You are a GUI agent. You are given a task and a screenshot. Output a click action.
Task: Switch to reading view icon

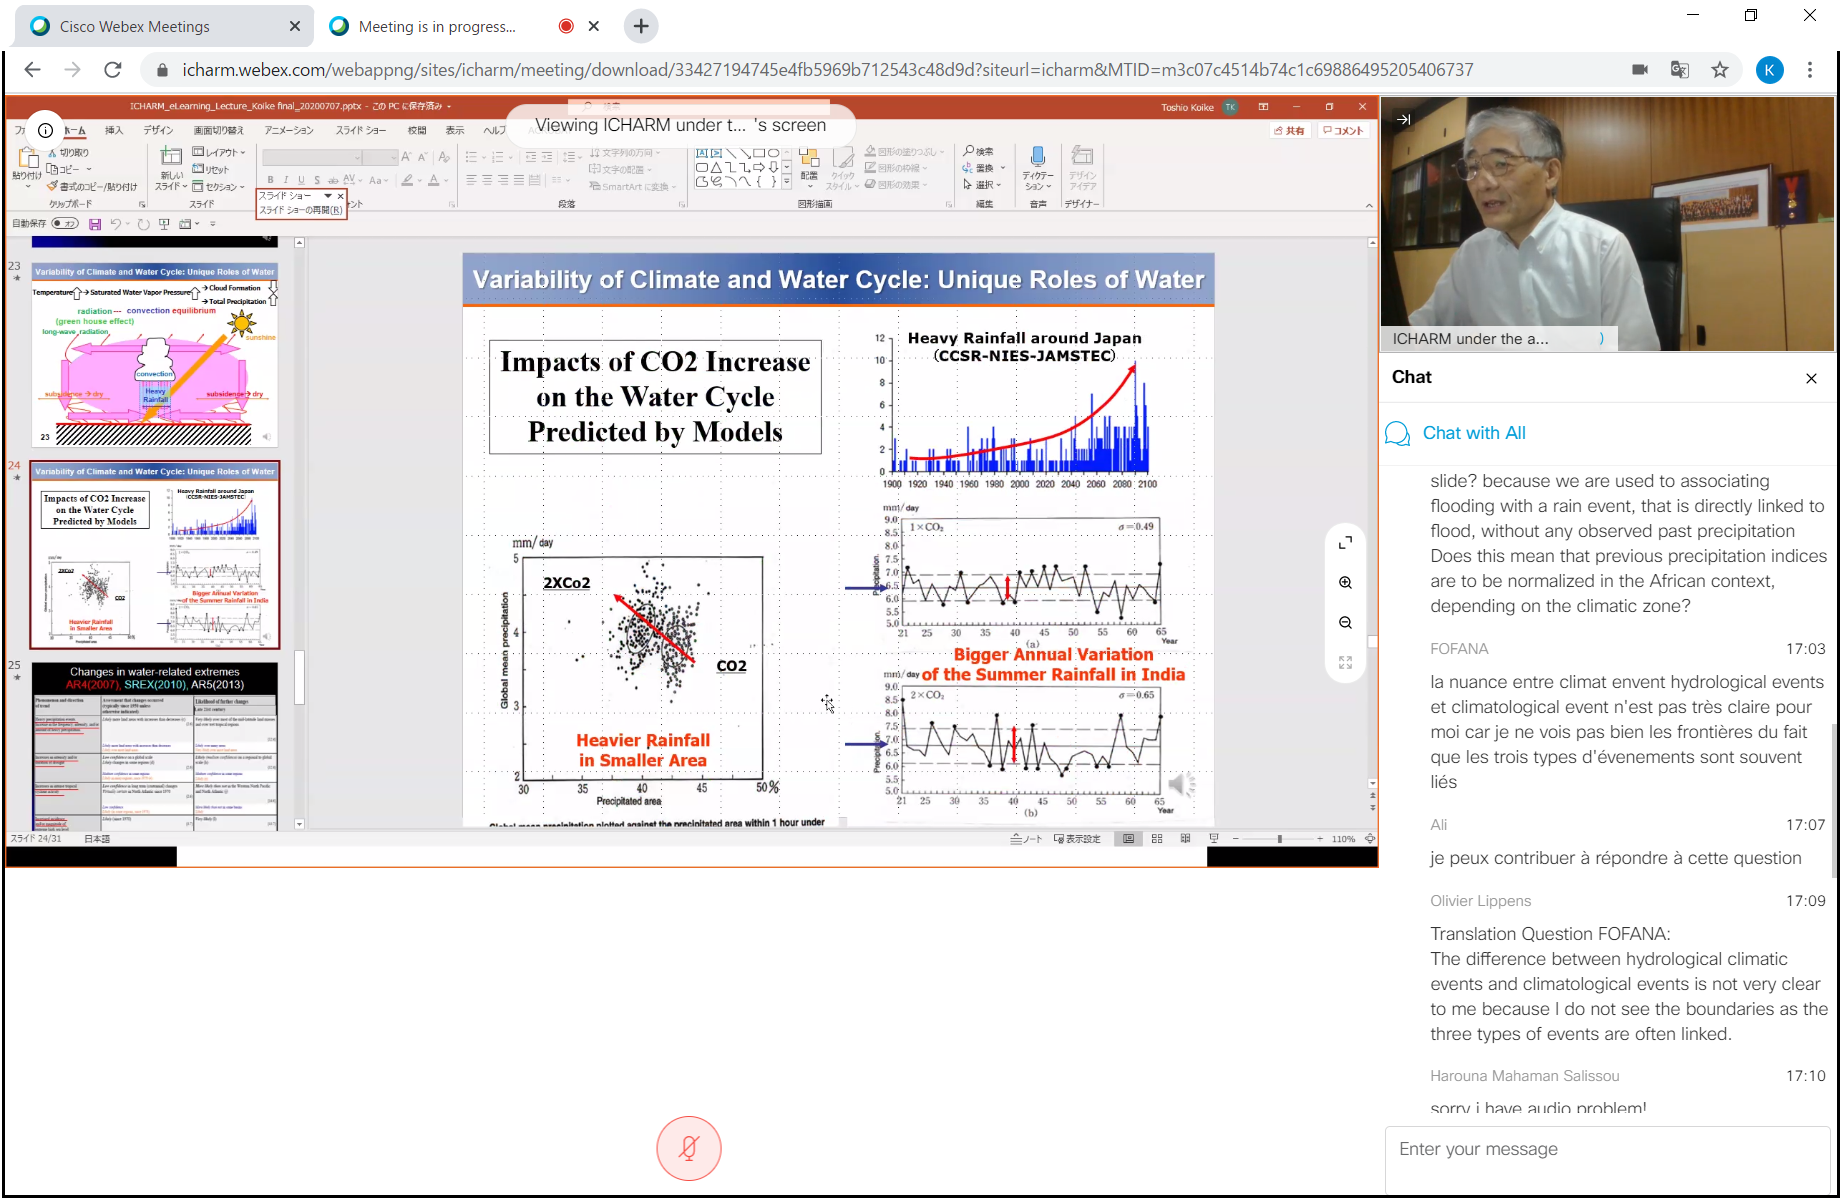(1185, 839)
